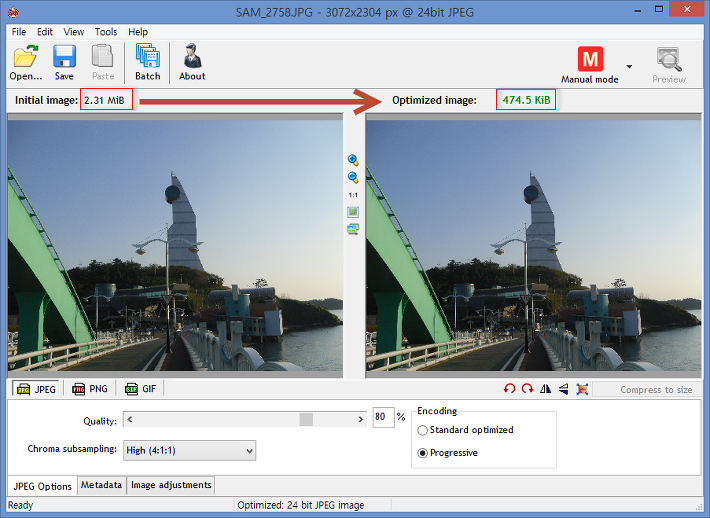Screen dimensions: 710x518
Task: Open the View menu
Action: coord(73,32)
